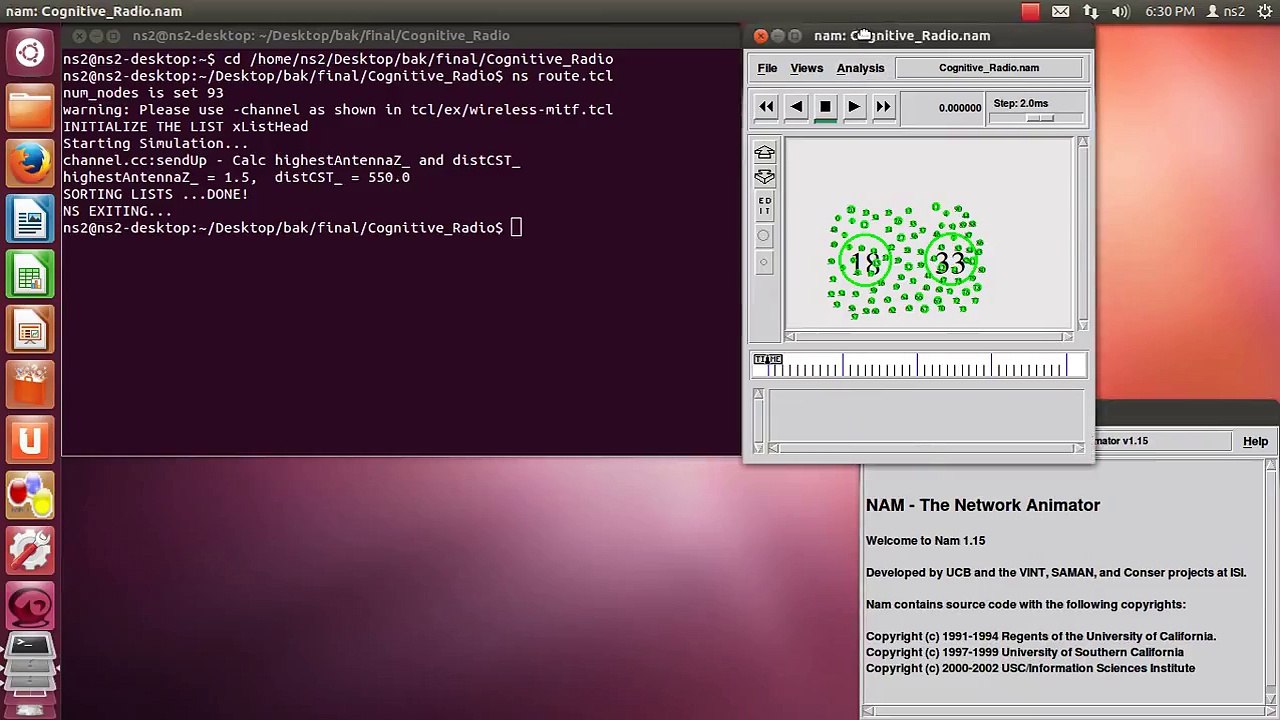Play the animation backward

point(796,107)
